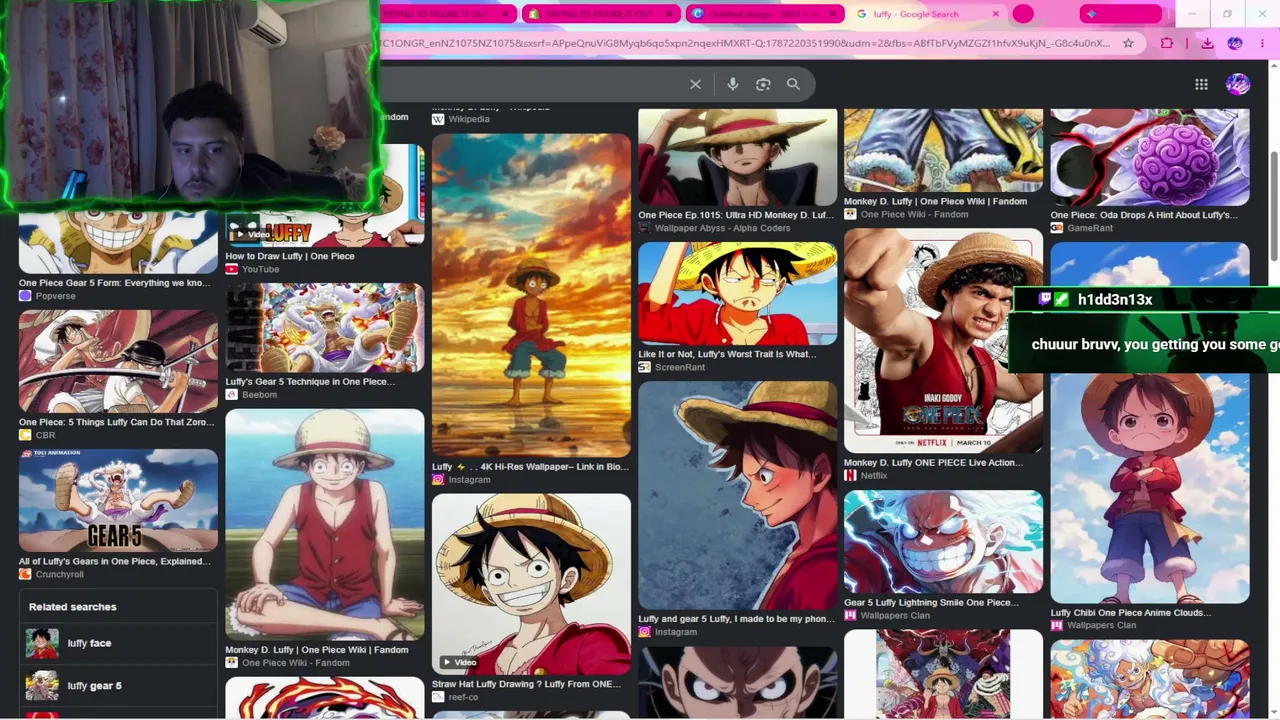Open 'Luffy and gear 5 Luffy' Instagram link

pyautogui.click(x=736, y=619)
